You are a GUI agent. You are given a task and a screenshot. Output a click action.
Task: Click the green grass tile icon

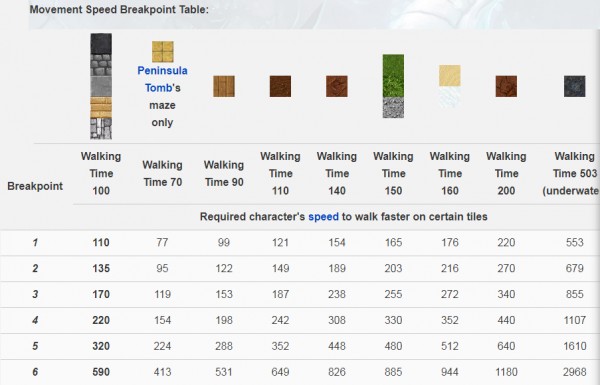point(393,75)
